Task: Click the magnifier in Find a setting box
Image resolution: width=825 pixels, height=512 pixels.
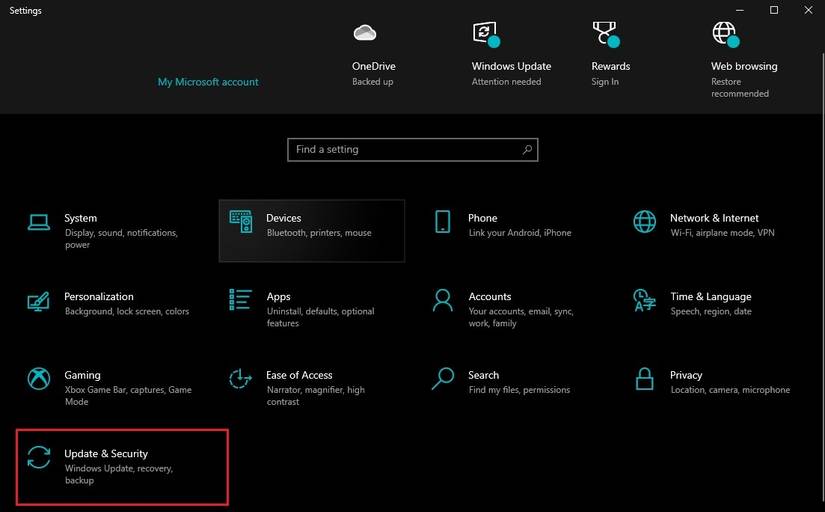Action: click(x=527, y=149)
